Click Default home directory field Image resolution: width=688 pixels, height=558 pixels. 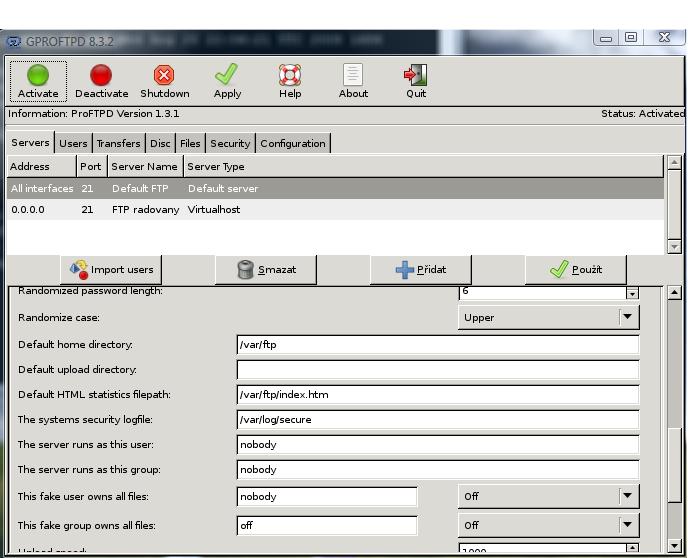pos(438,344)
